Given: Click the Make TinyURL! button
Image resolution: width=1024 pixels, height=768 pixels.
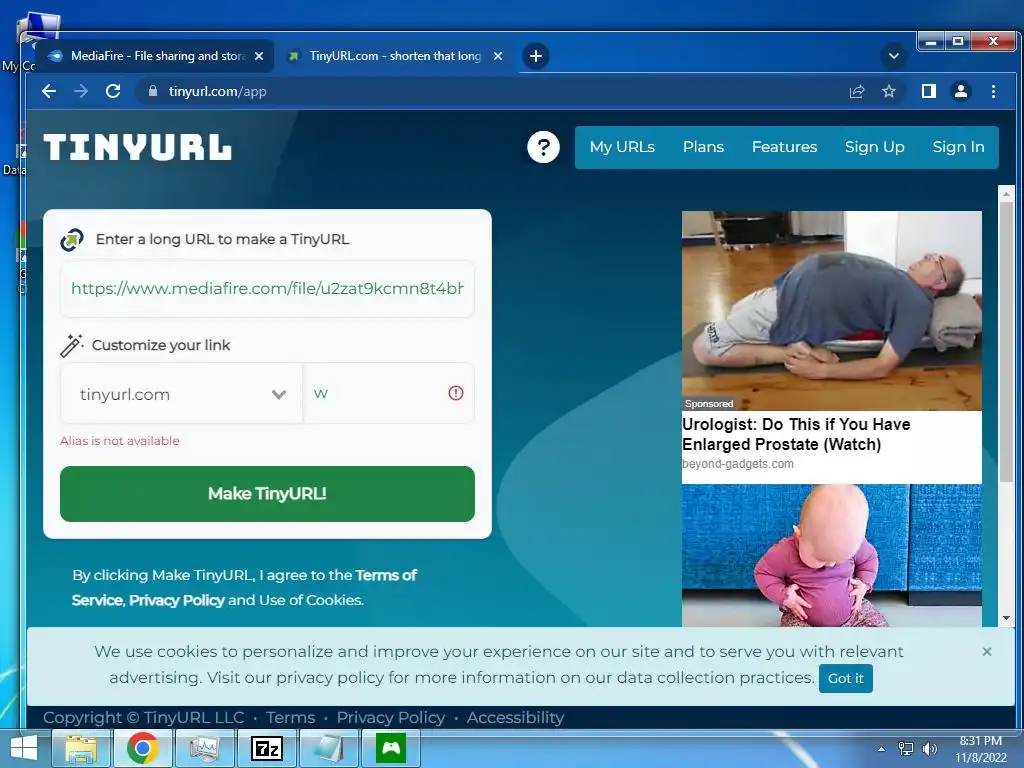Looking at the screenshot, I should (267, 494).
